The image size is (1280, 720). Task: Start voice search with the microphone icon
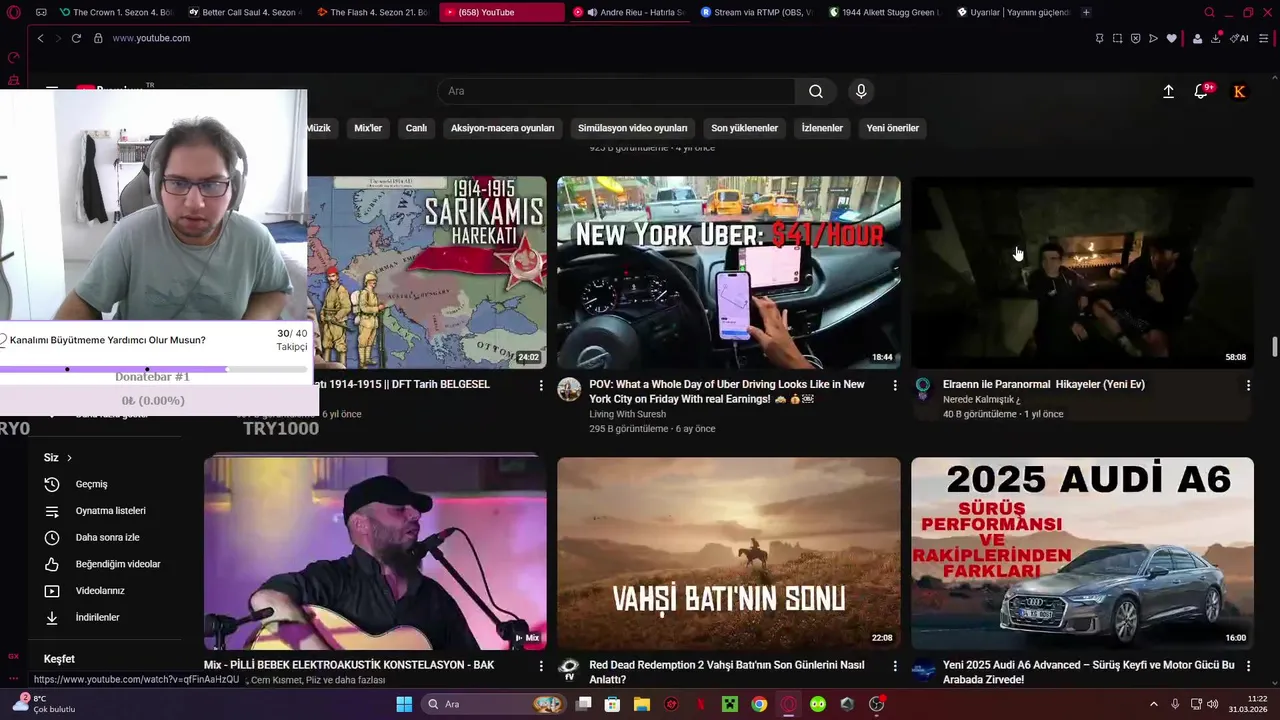(x=861, y=91)
